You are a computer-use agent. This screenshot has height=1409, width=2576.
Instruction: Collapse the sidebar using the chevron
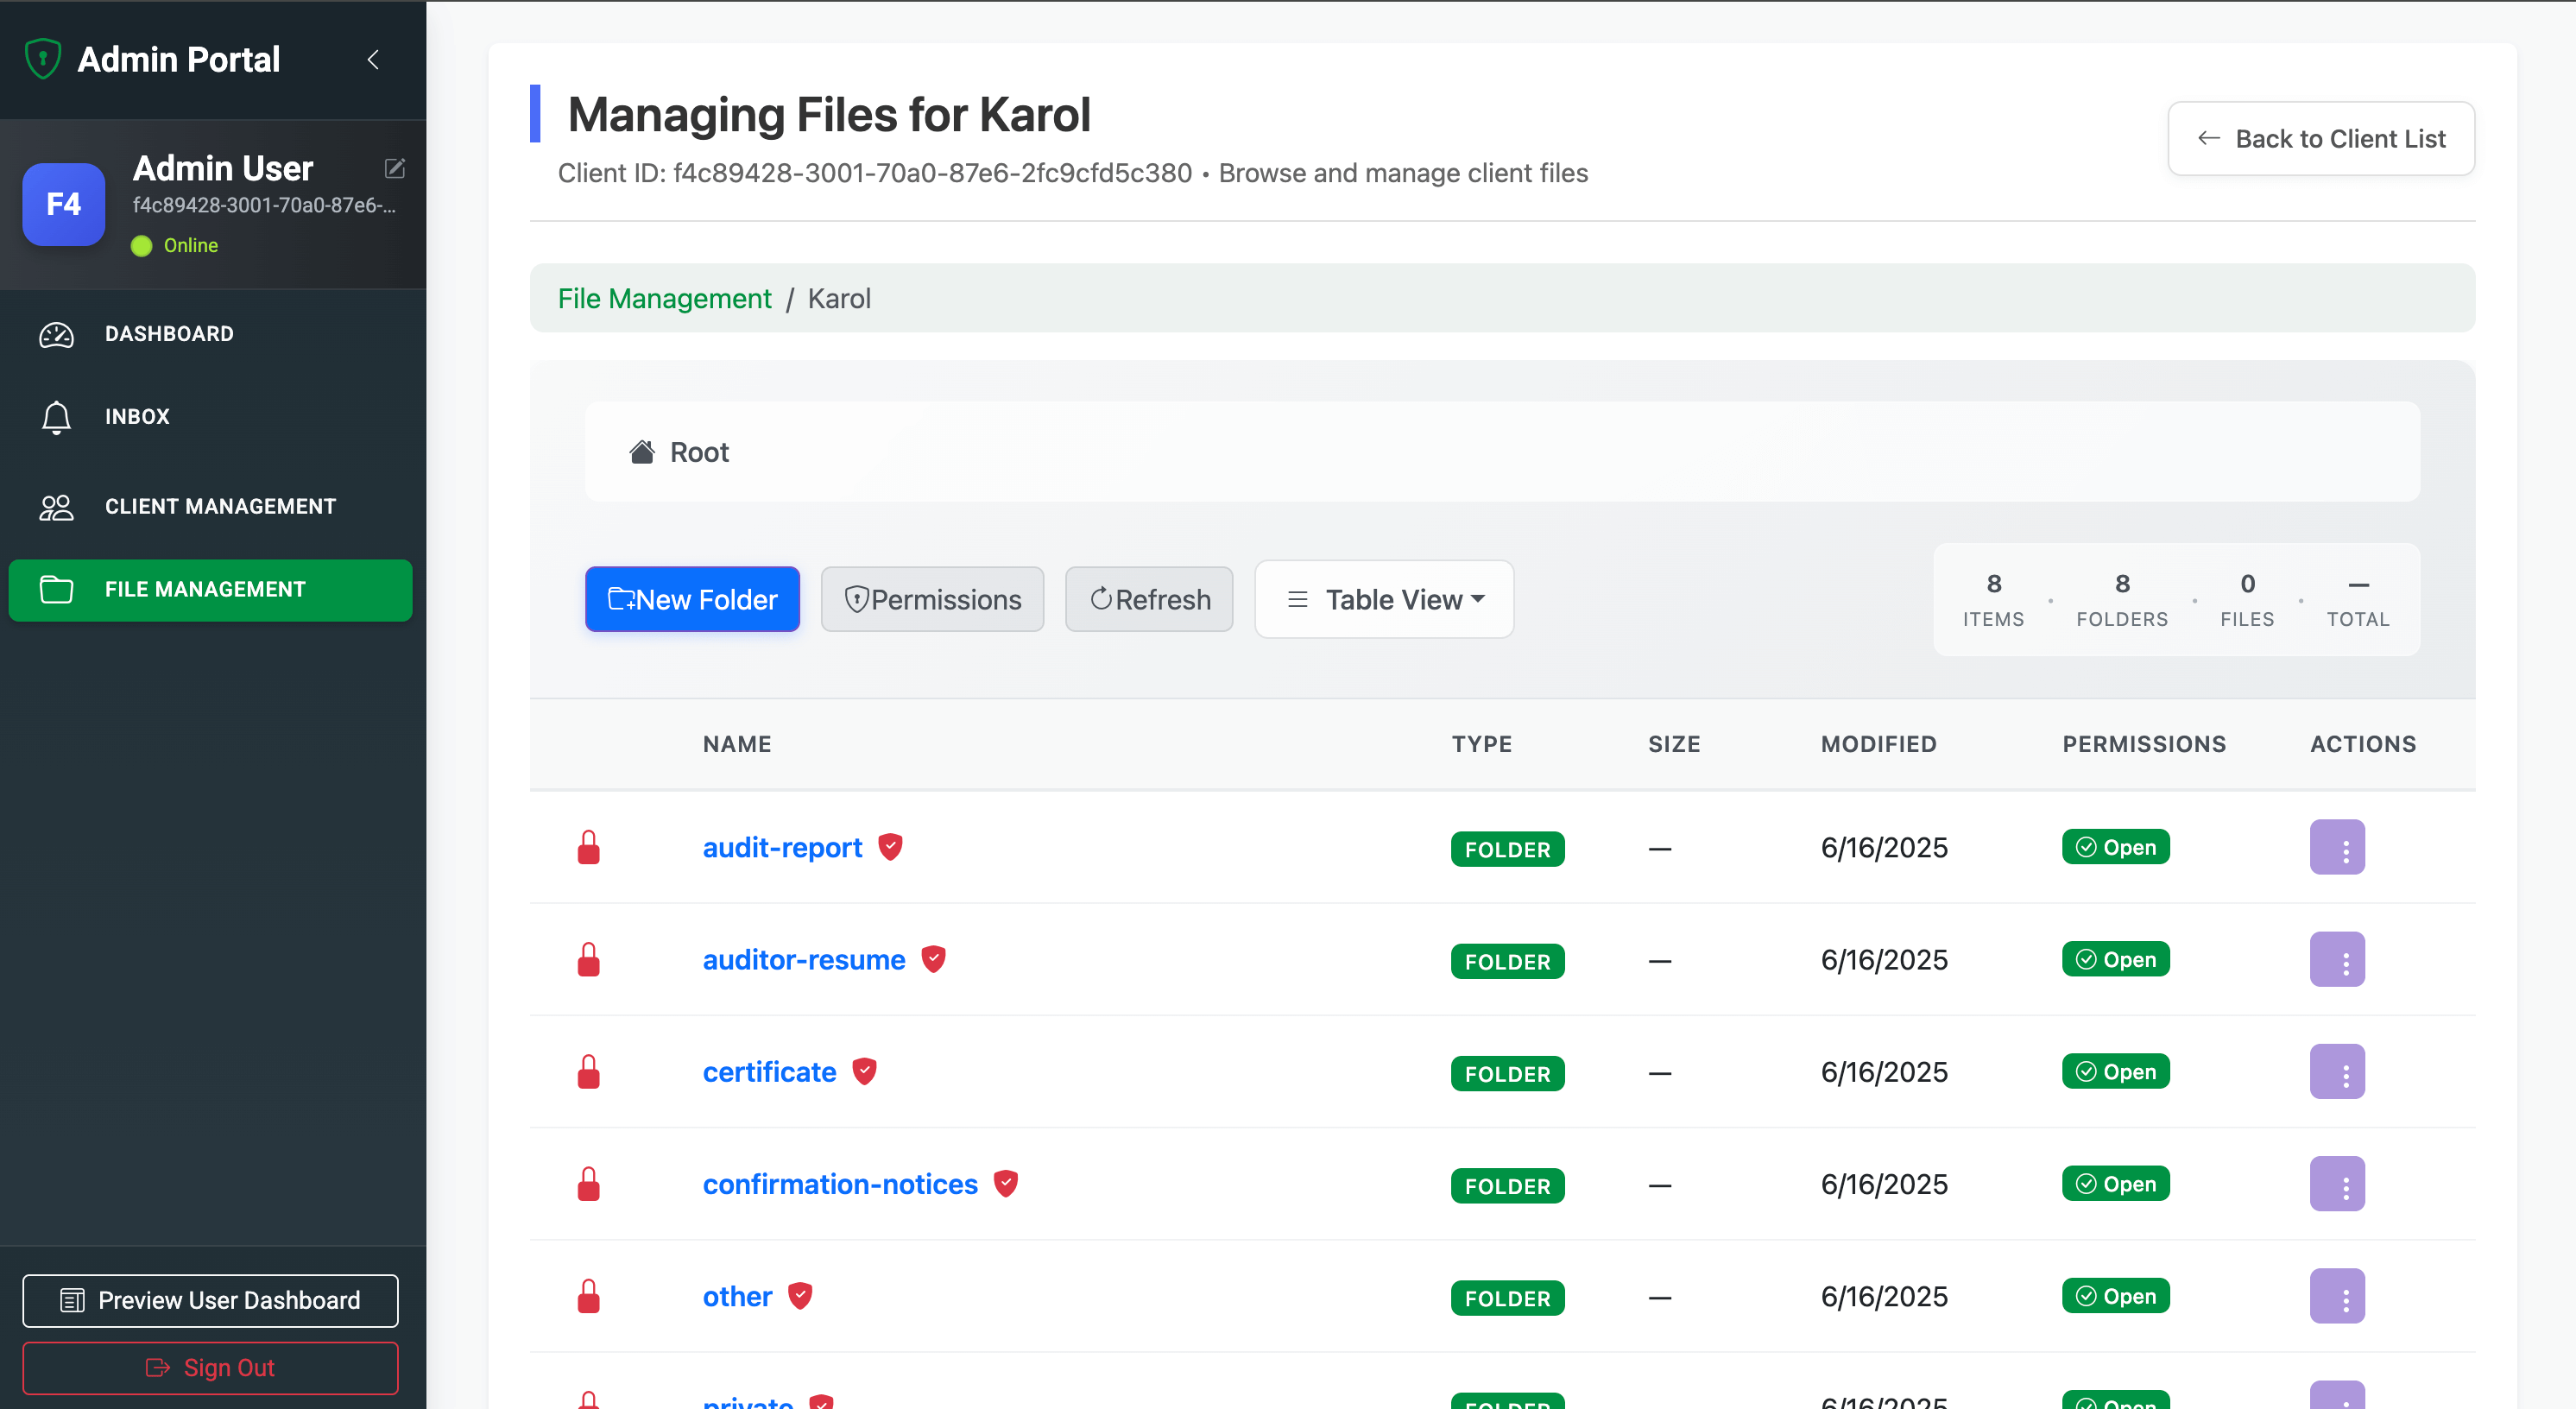pyautogui.click(x=373, y=59)
